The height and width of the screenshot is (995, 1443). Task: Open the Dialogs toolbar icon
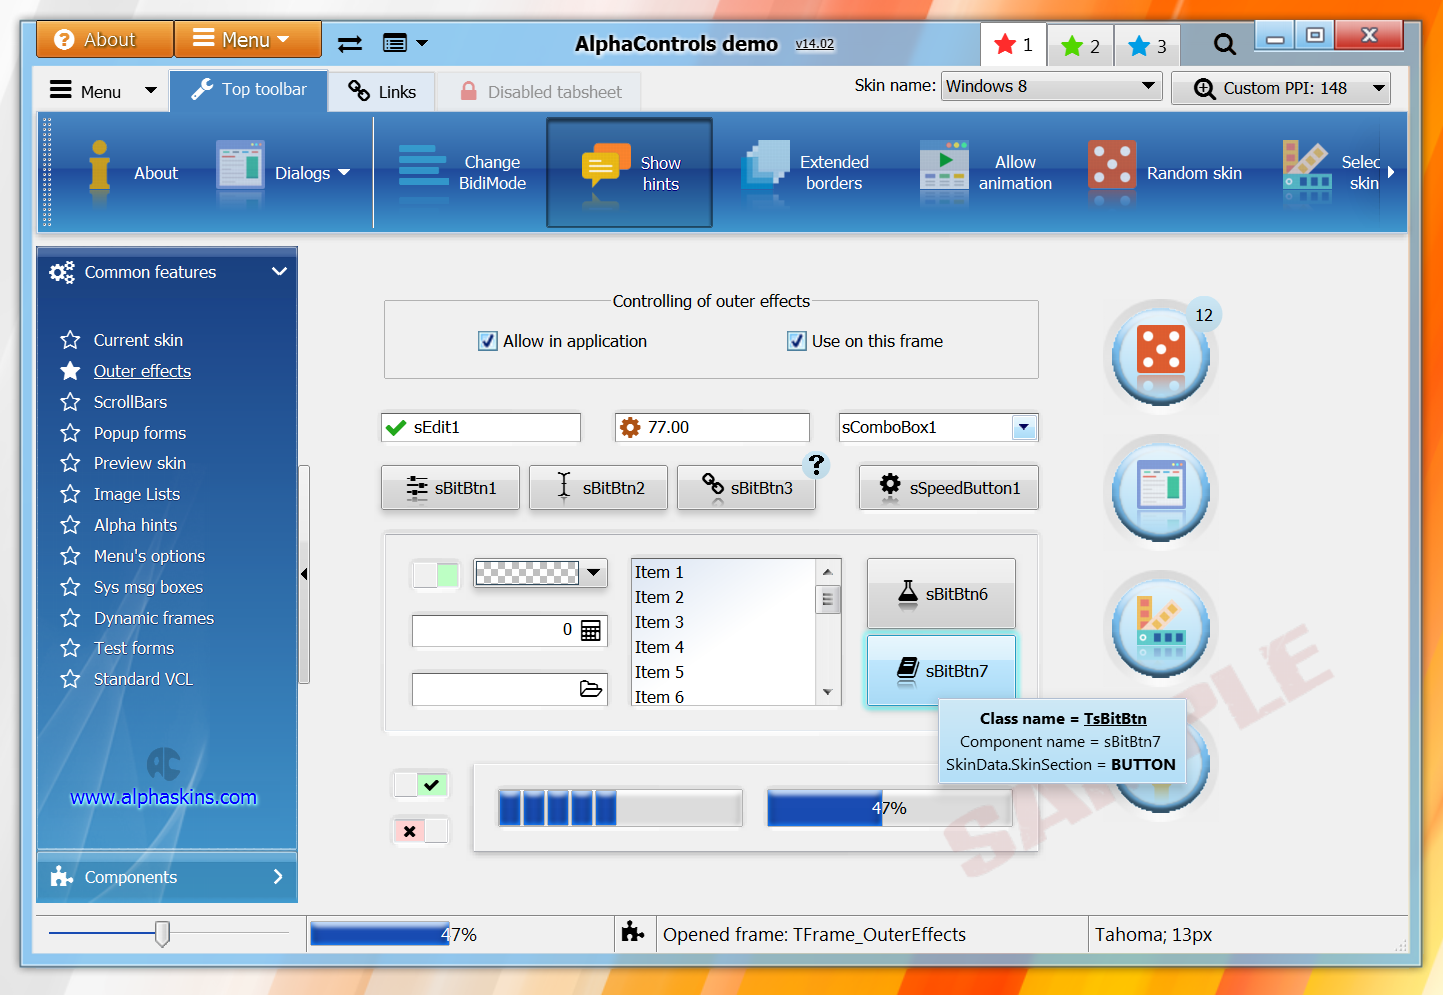(240, 166)
